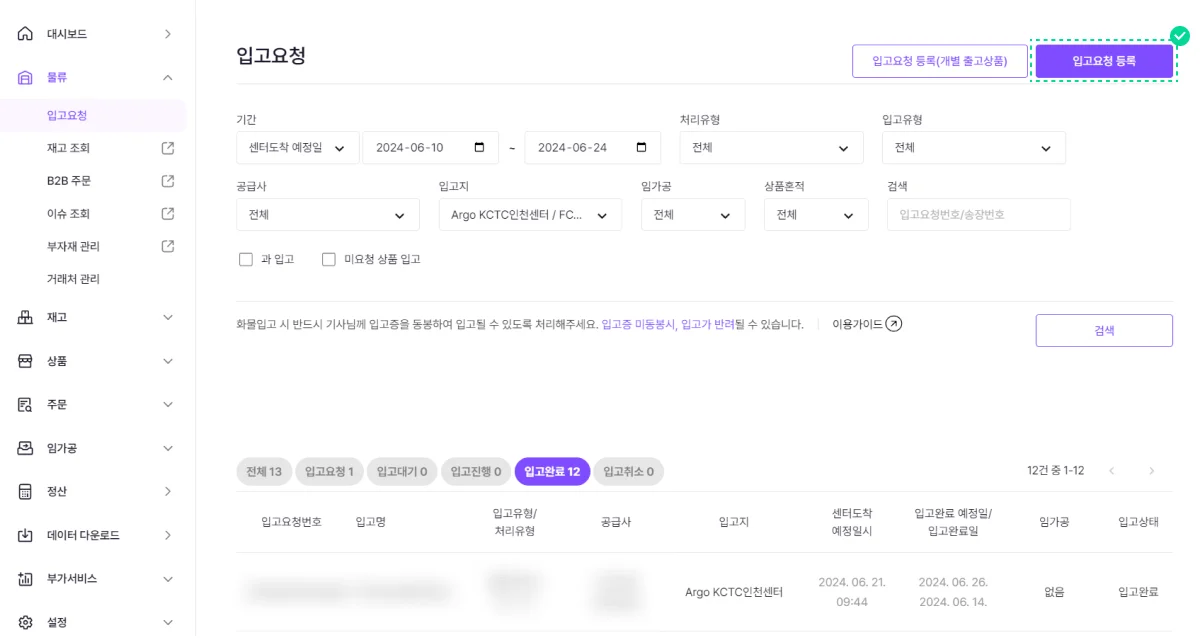This screenshot has height=641, width=1200.
Task: Click the 입고요청번호/송장번호 search field
Action: 977,215
